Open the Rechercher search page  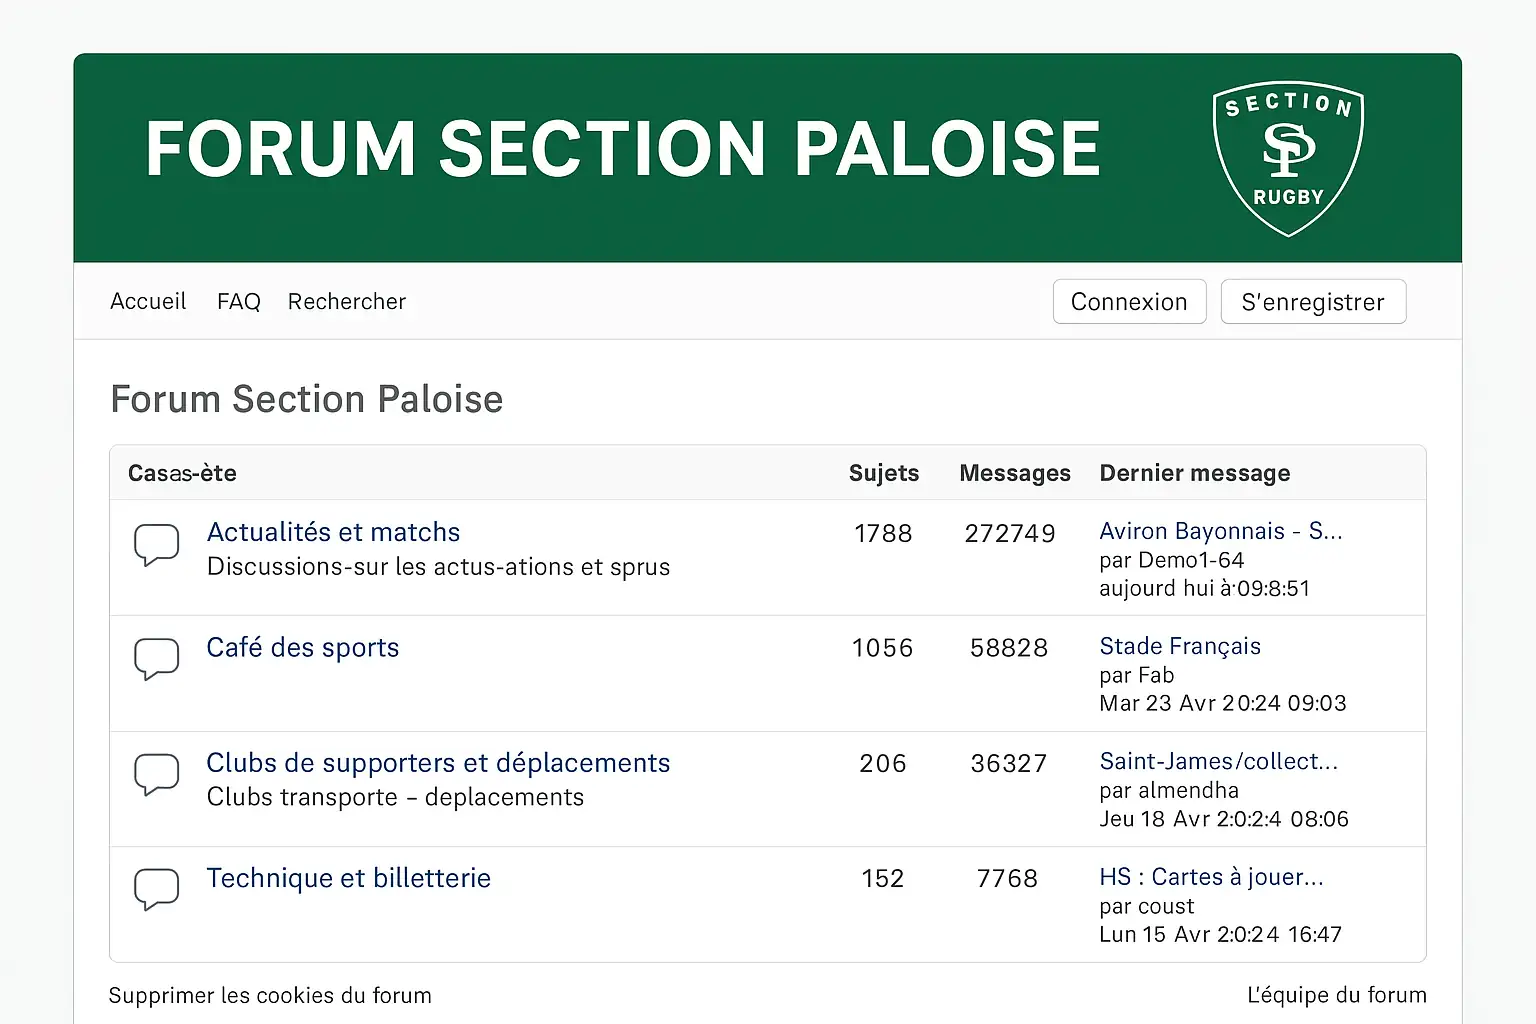pos(347,301)
